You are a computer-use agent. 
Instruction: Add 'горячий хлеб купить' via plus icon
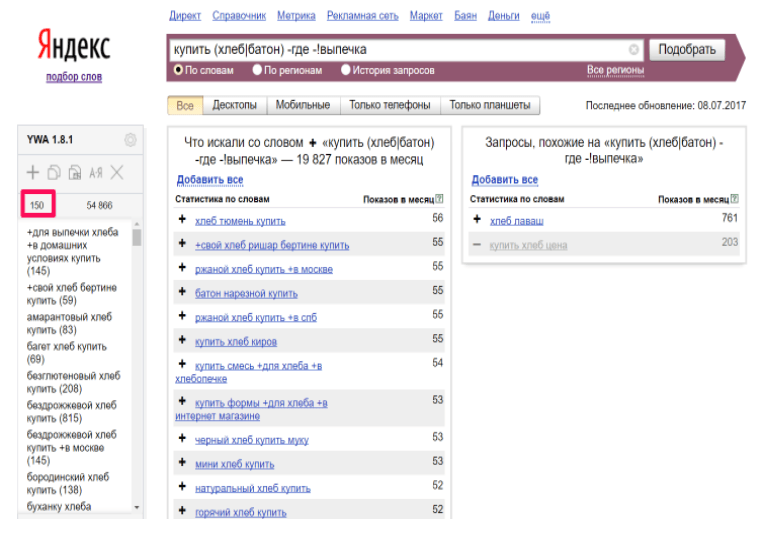[x=182, y=510]
